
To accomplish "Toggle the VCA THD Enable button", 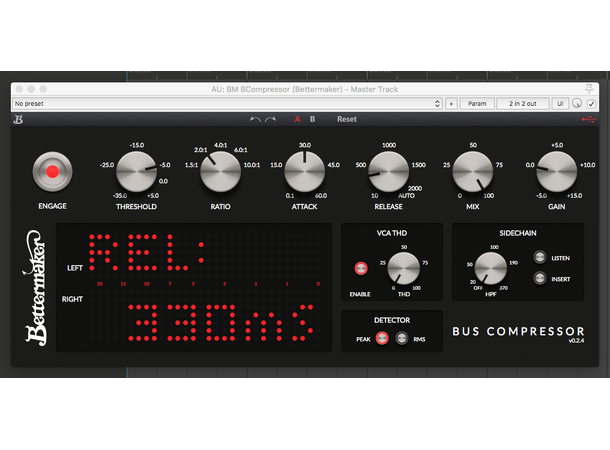I will tap(361, 268).
